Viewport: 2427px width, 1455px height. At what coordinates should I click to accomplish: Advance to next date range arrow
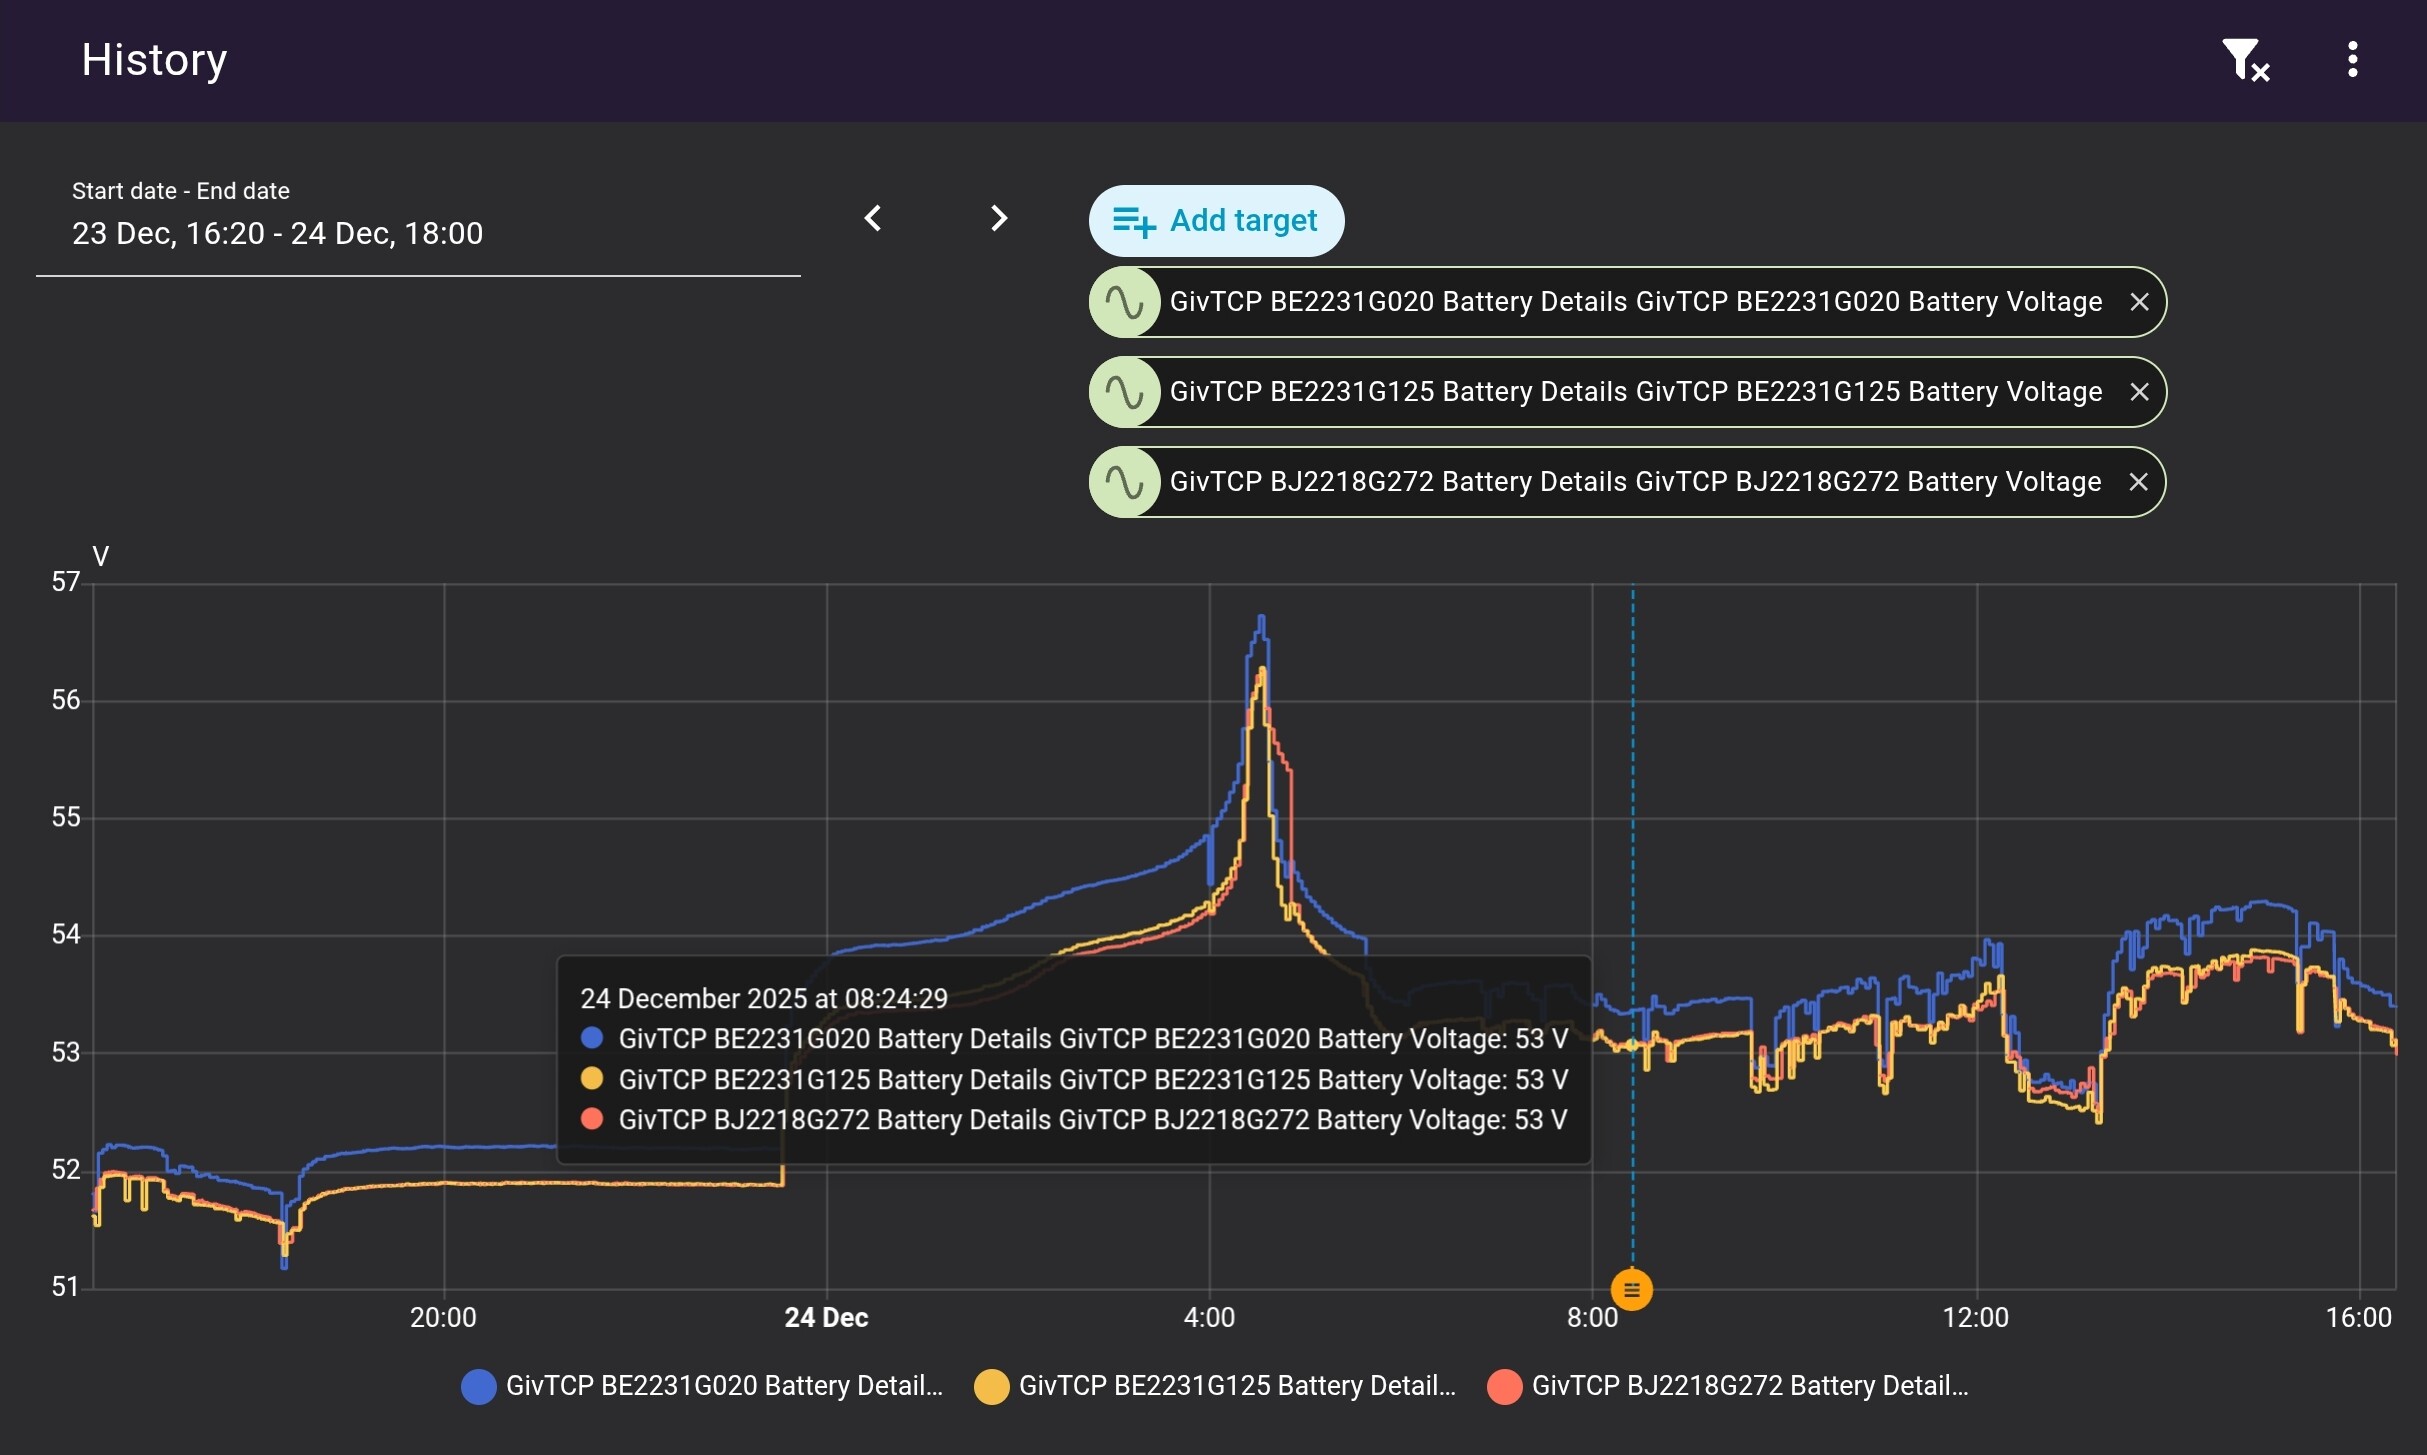[x=998, y=218]
